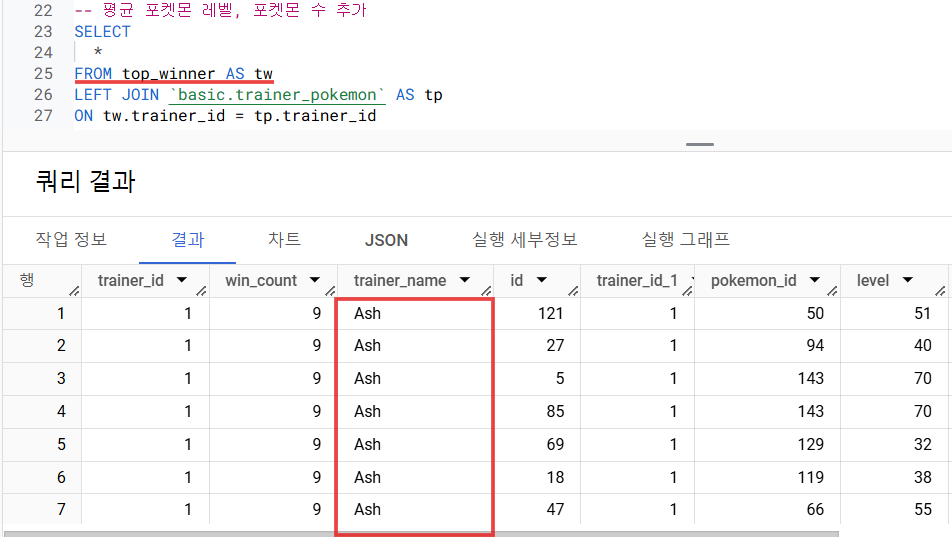This screenshot has width=952, height=537.
Task: Switch to the JSON tab
Action: coord(386,241)
